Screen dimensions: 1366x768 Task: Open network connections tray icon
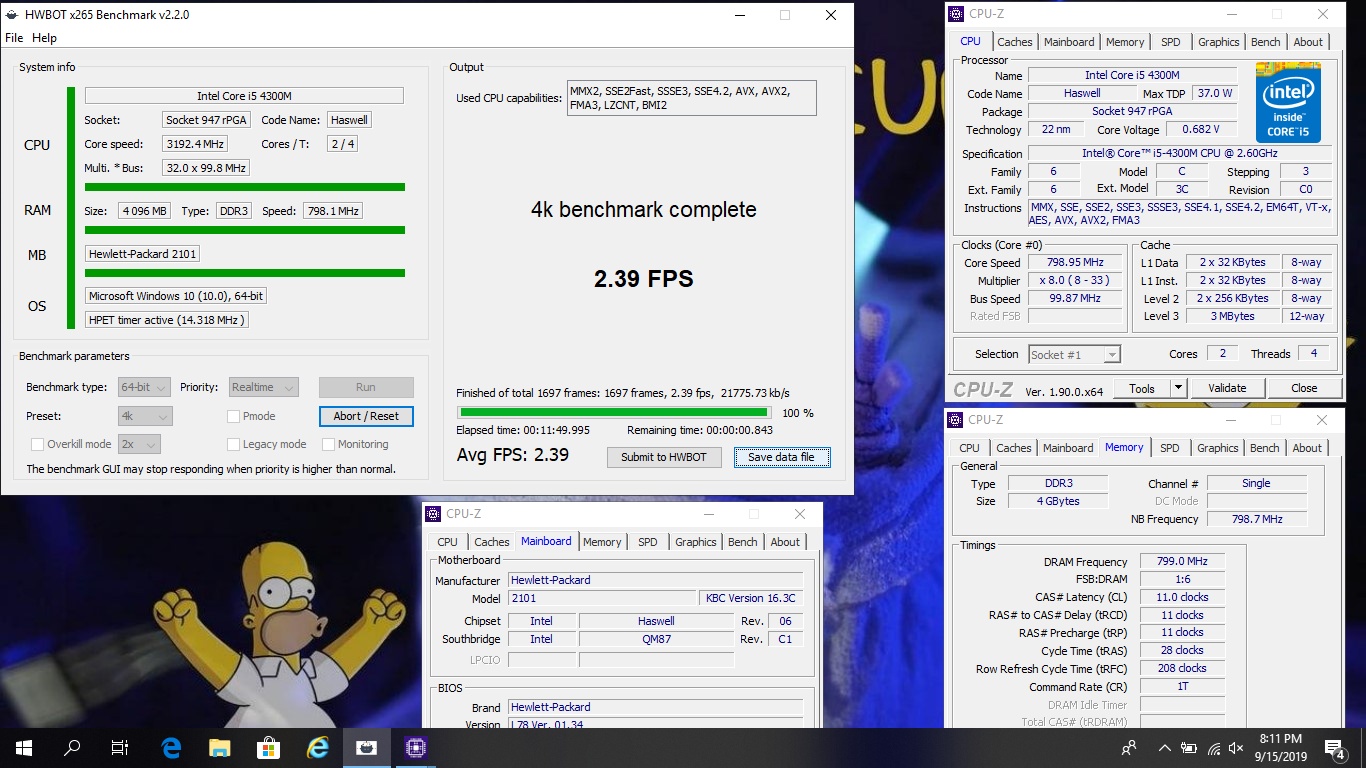1213,747
